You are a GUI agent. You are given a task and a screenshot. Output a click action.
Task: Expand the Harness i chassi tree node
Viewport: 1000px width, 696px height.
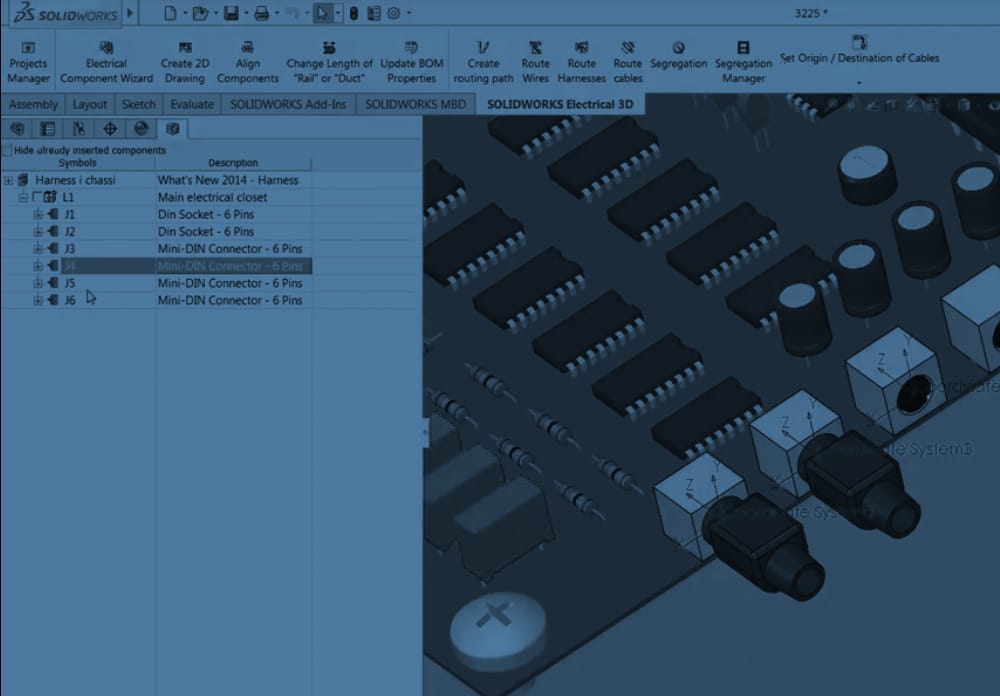[x=8, y=181]
